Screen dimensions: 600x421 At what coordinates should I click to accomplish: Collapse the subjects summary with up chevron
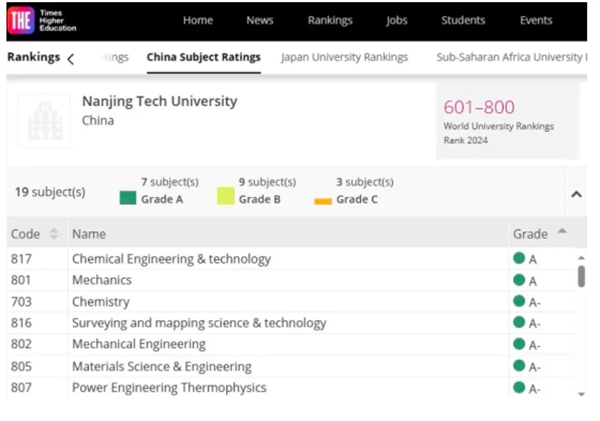(576, 194)
